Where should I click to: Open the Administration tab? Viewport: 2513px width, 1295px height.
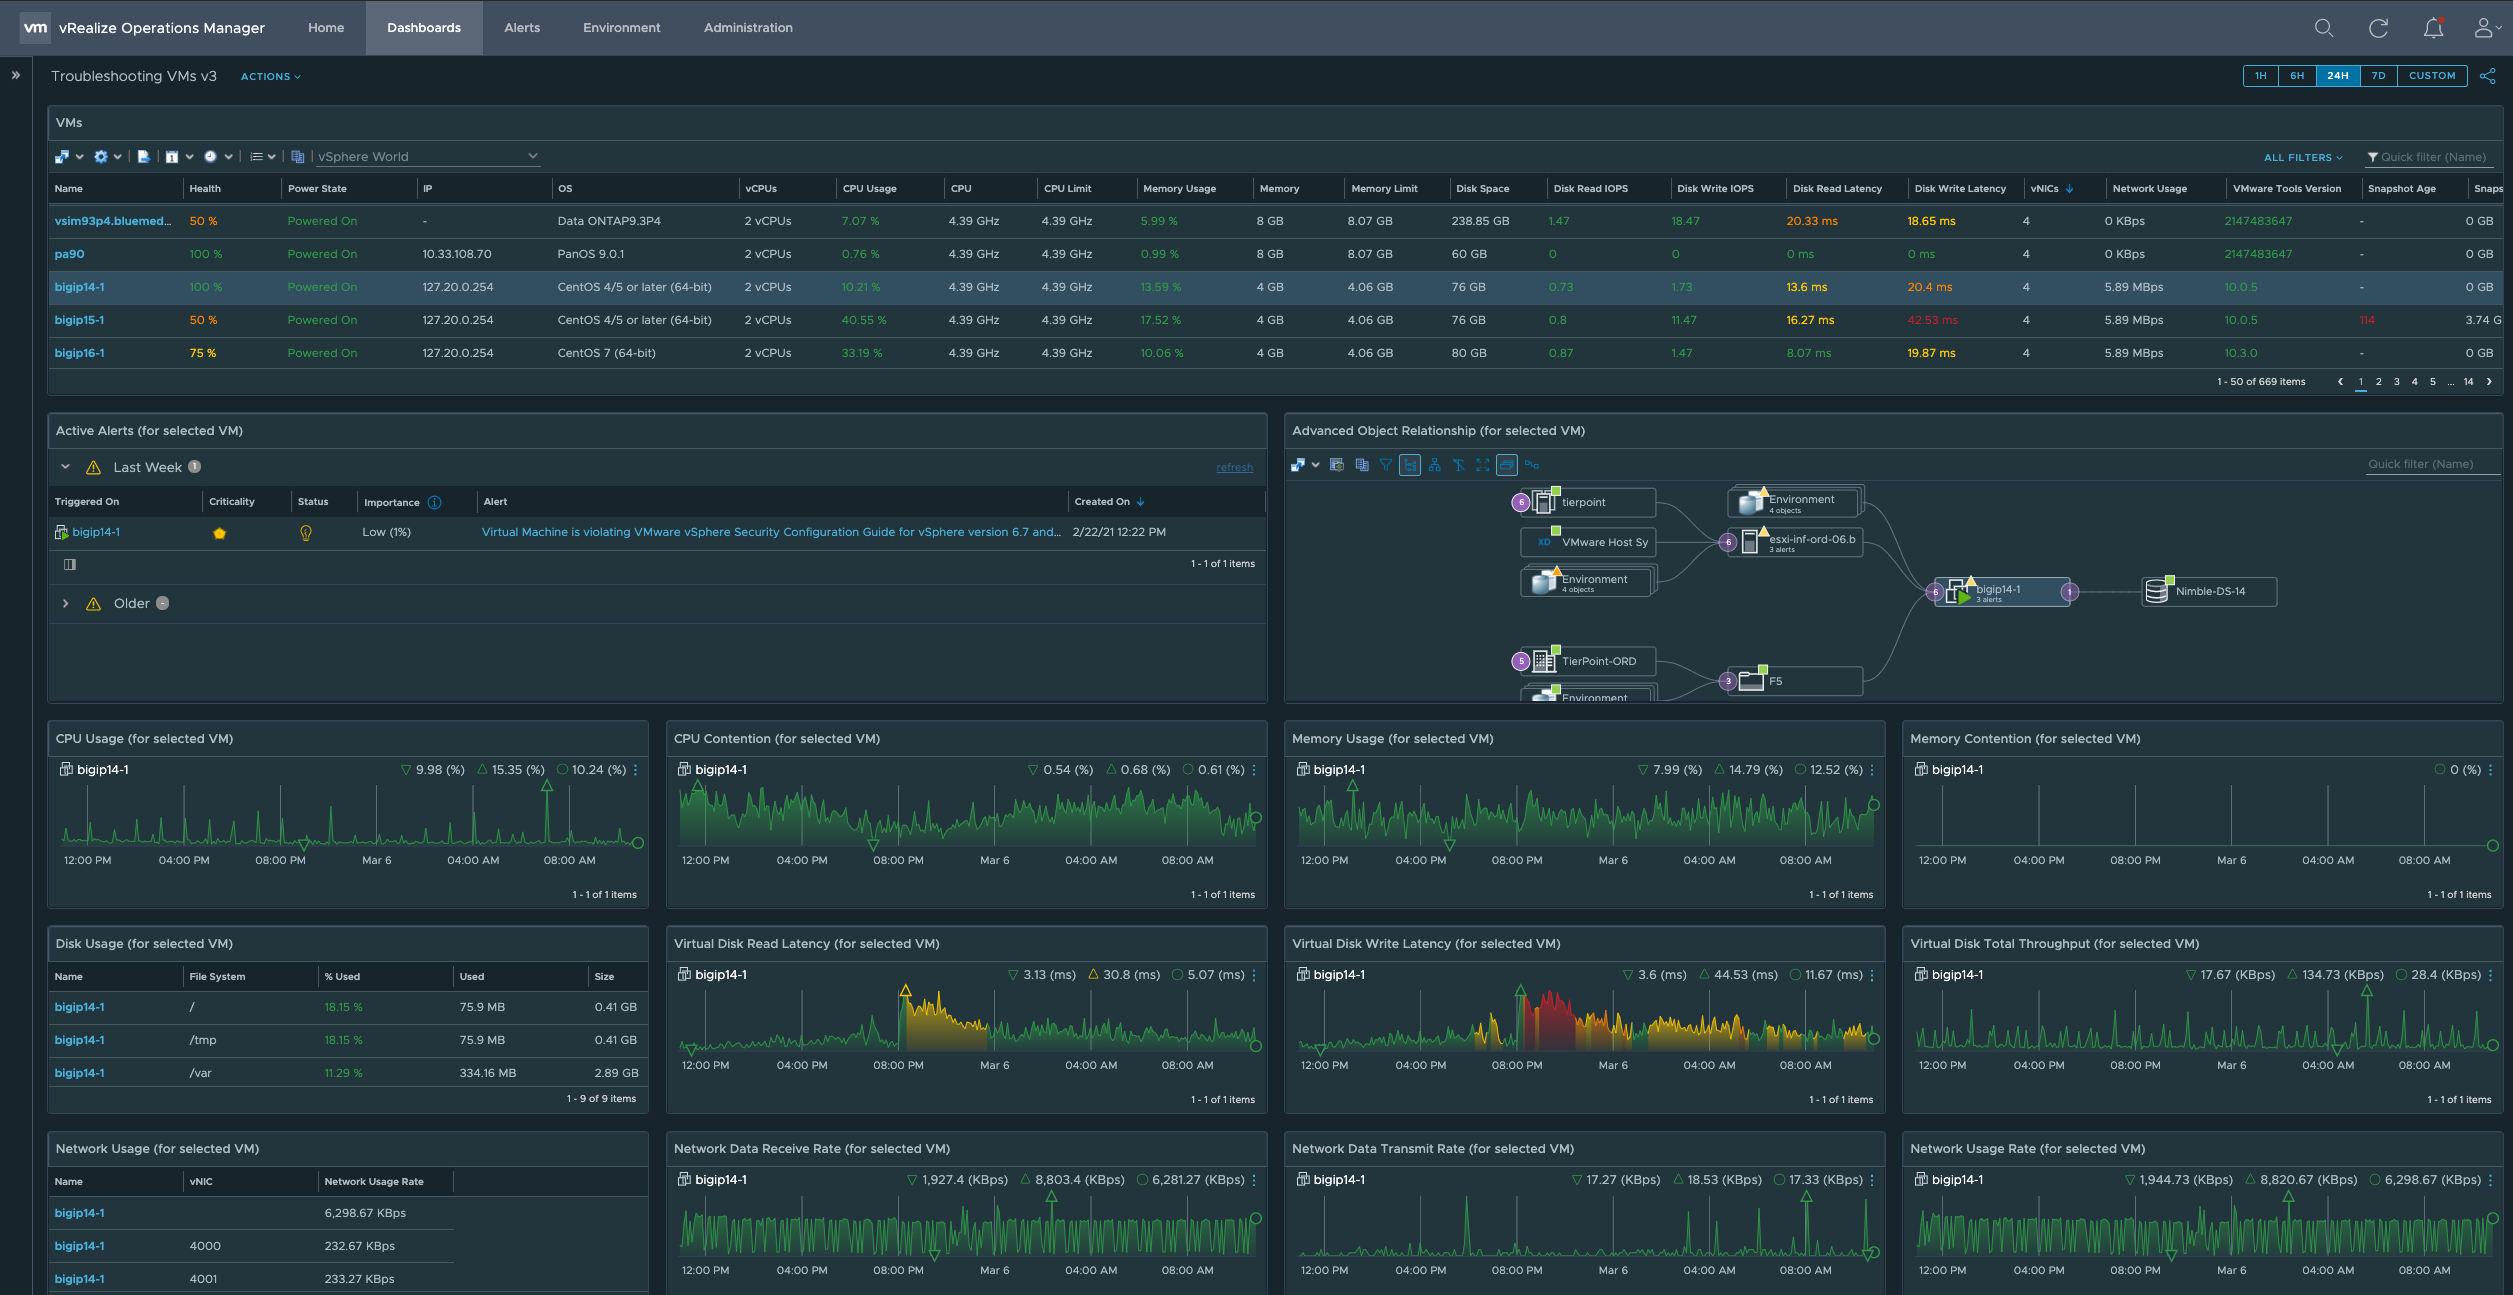coord(747,28)
